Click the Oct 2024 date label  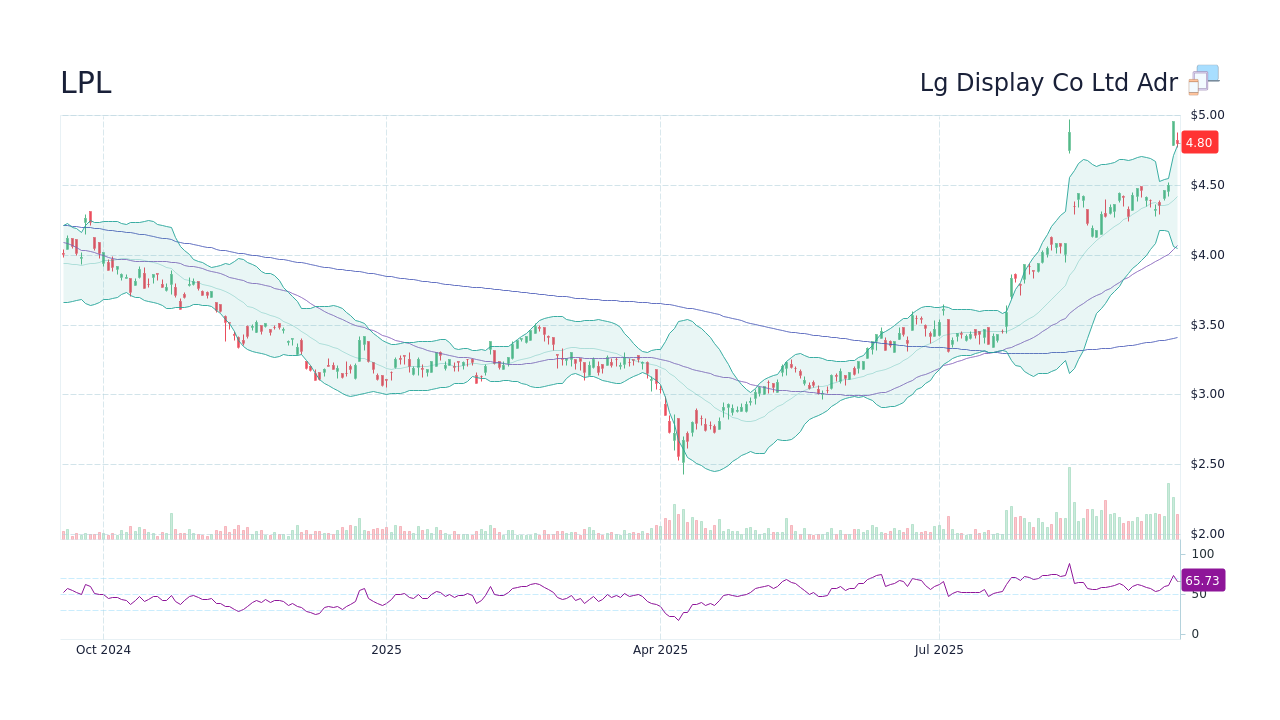[x=103, y=649]
